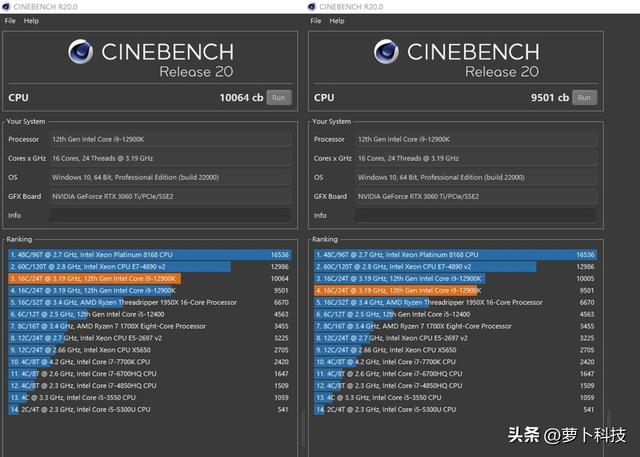640x457 pixels.
Task: Select Core i7-4850HQ row in left ranking
Action: pos(149,385)
